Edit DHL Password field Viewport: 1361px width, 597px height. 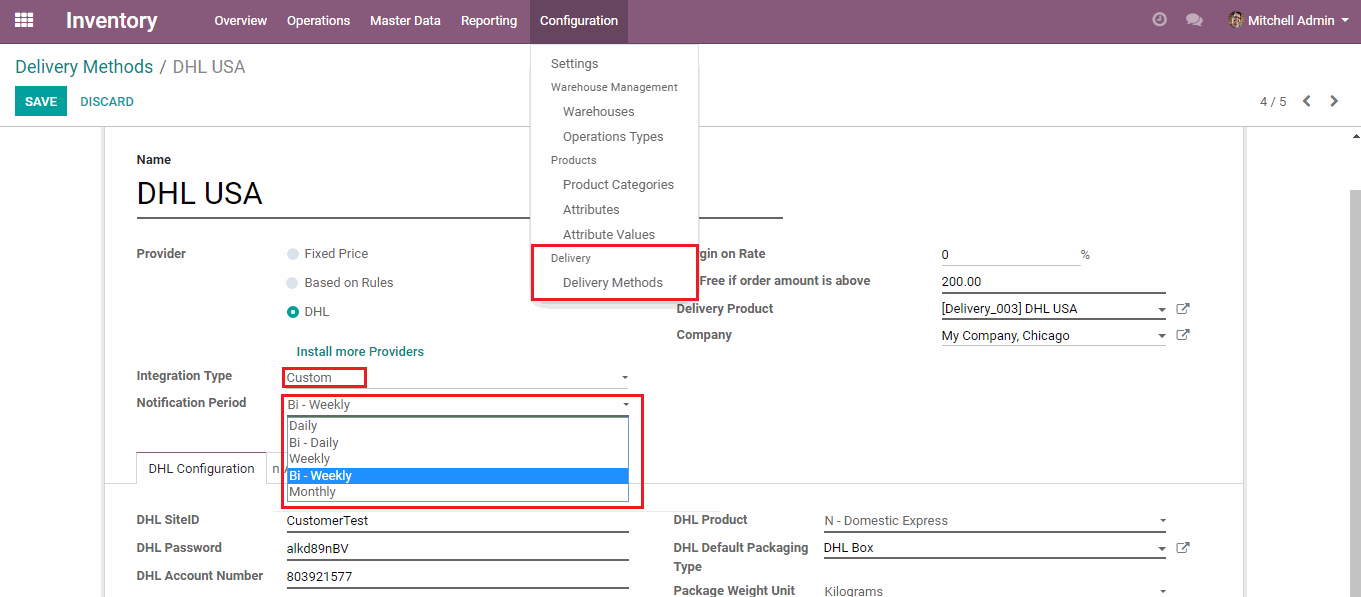pos(457,549)
